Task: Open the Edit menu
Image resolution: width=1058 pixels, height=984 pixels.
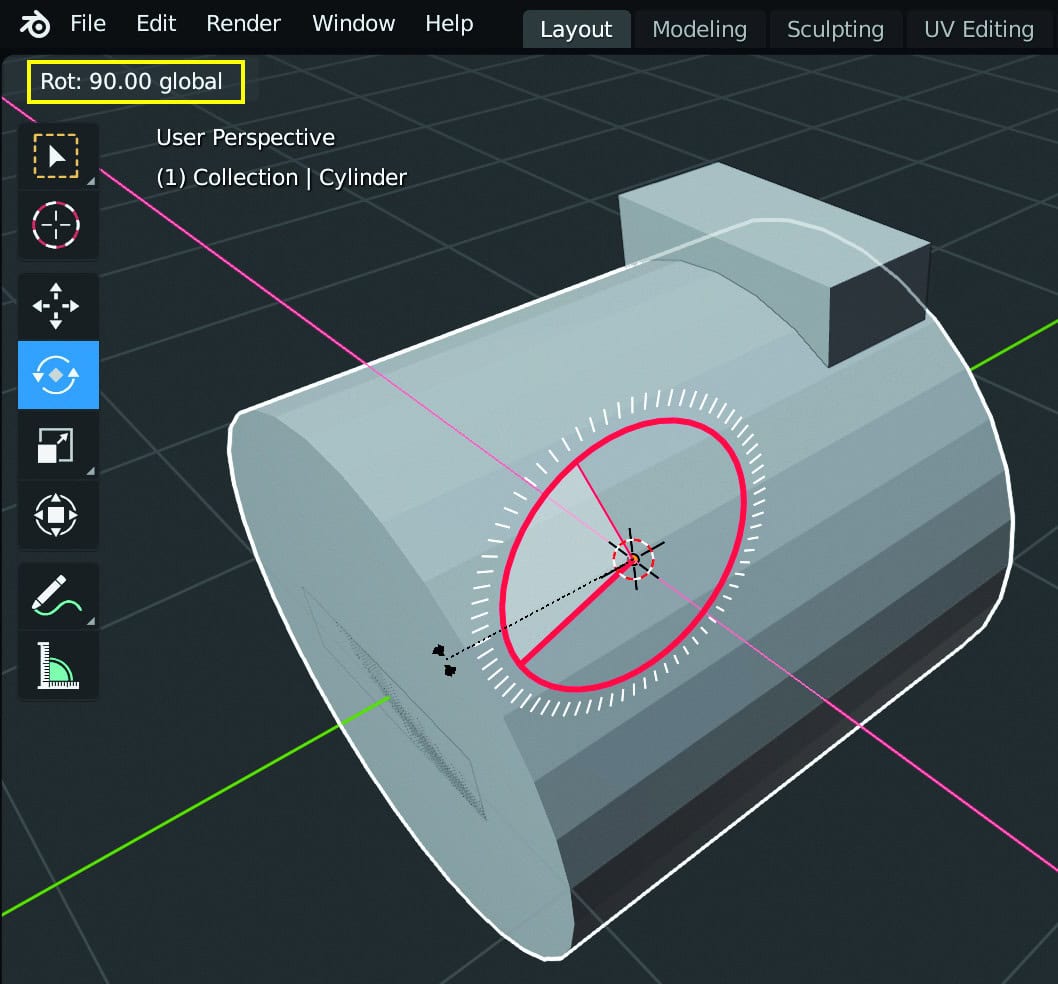Action: [156, 24]
